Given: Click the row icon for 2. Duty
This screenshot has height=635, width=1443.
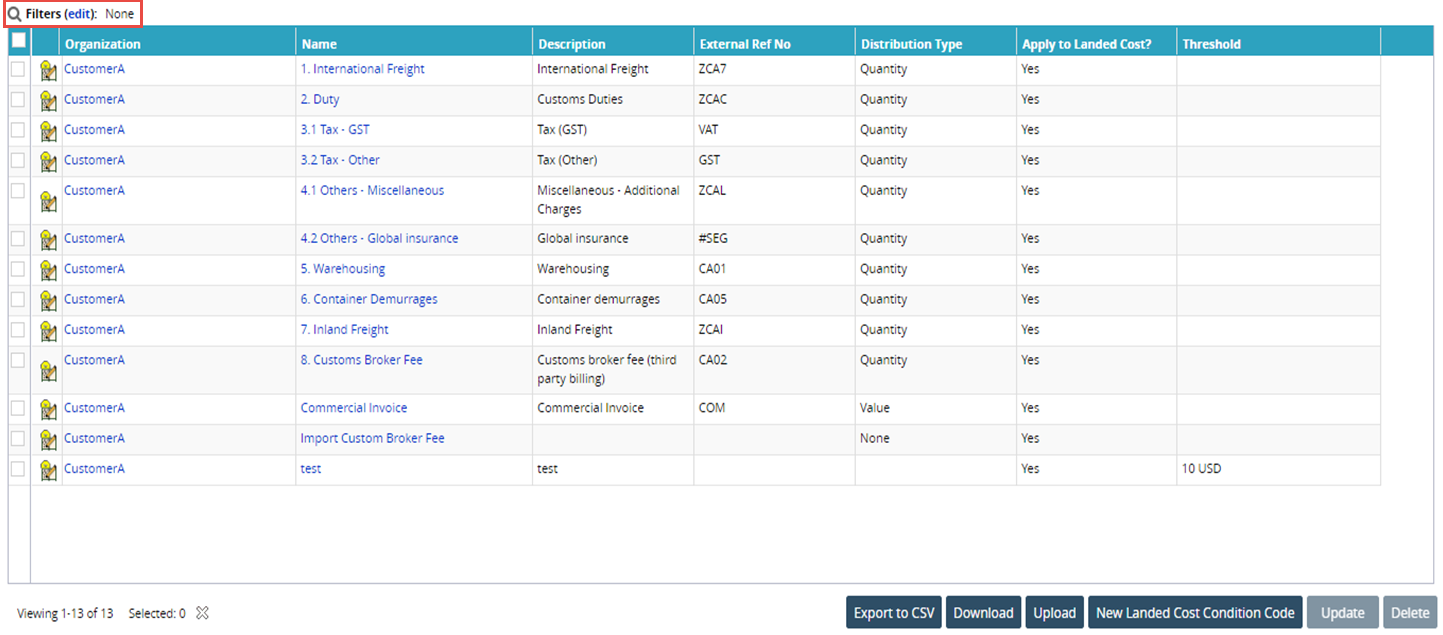Looking at the screenshot, I should click(x=47, y=101).
